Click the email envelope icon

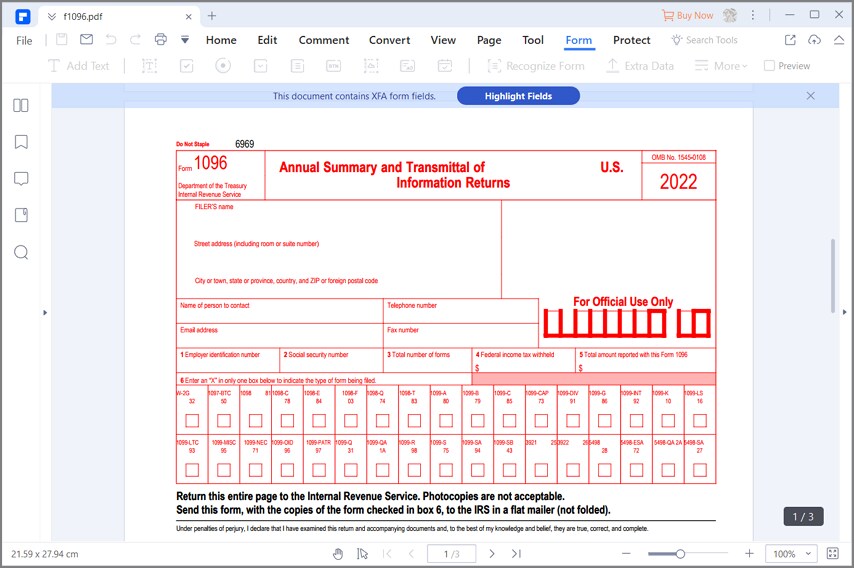[x=86, y=39]
